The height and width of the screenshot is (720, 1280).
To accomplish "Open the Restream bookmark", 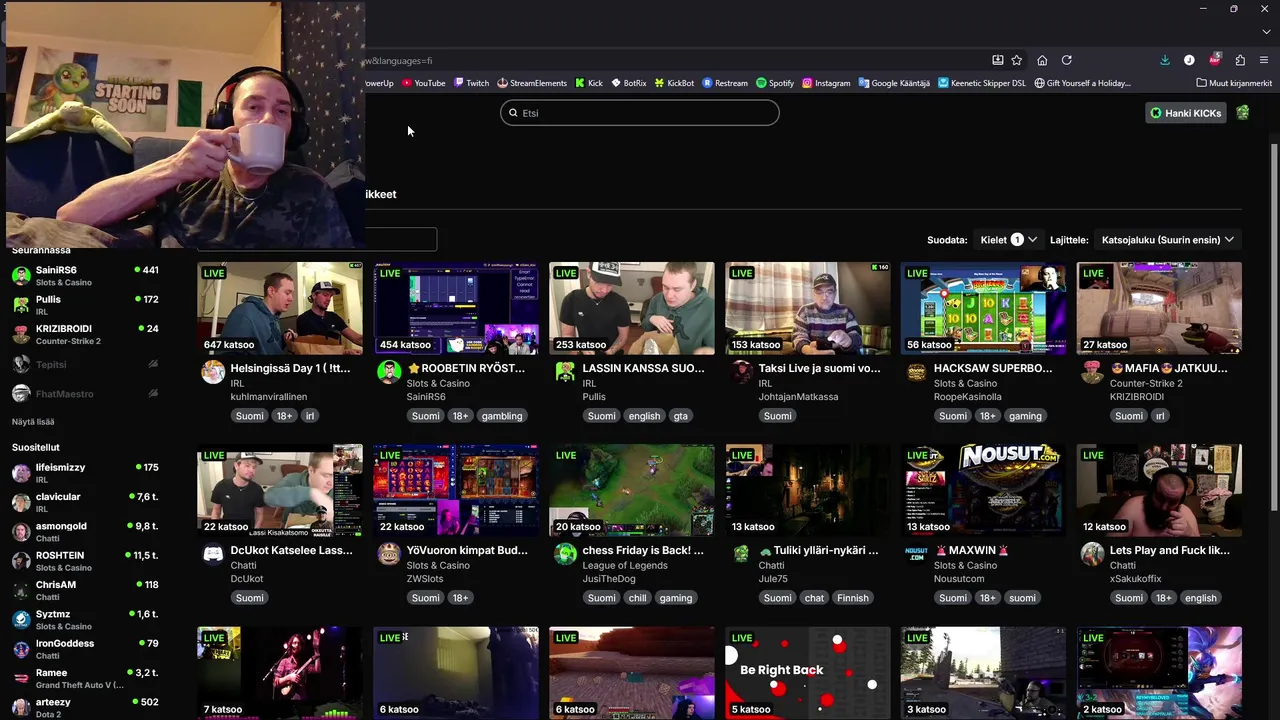I will coord(725,83).
